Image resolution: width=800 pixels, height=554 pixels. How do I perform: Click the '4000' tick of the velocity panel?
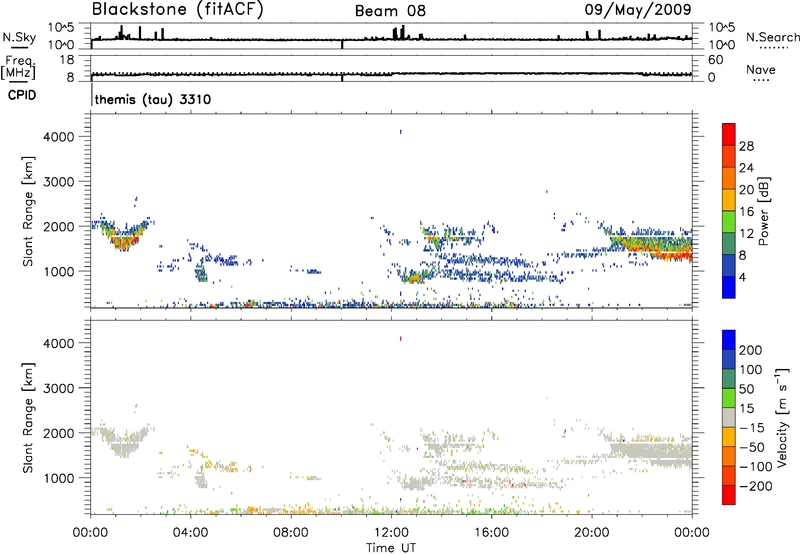coord(59,343)
